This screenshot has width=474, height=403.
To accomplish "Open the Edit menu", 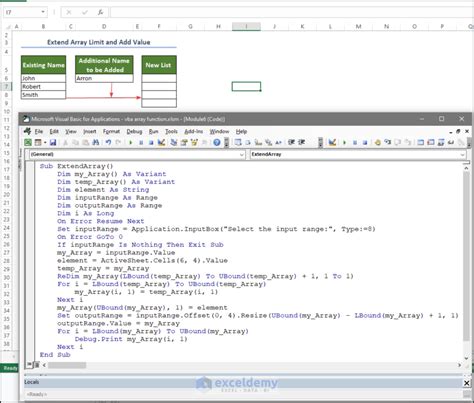I will point(54,131).
